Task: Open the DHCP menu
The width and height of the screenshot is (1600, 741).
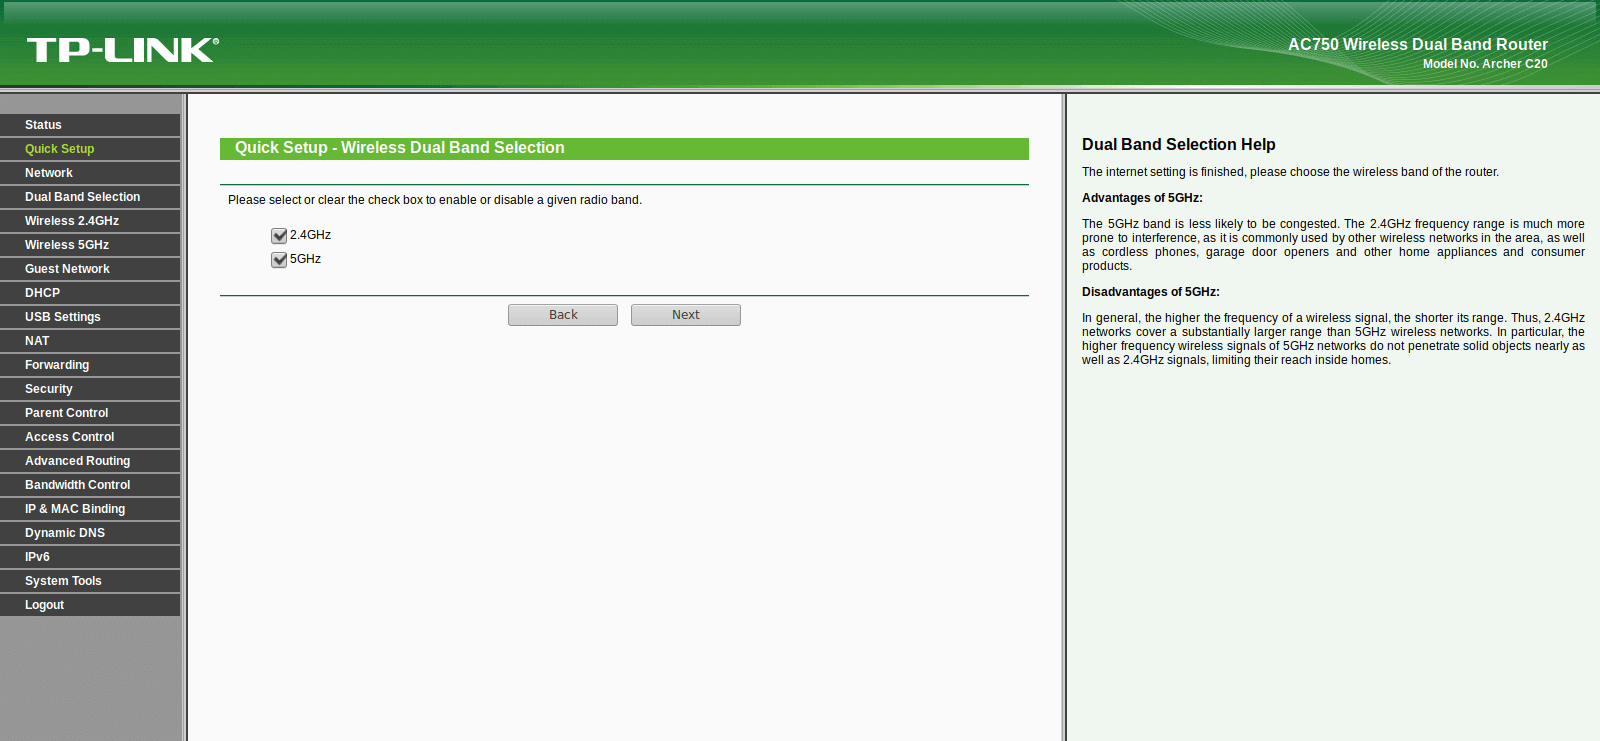Action: (x=90, y=293)
